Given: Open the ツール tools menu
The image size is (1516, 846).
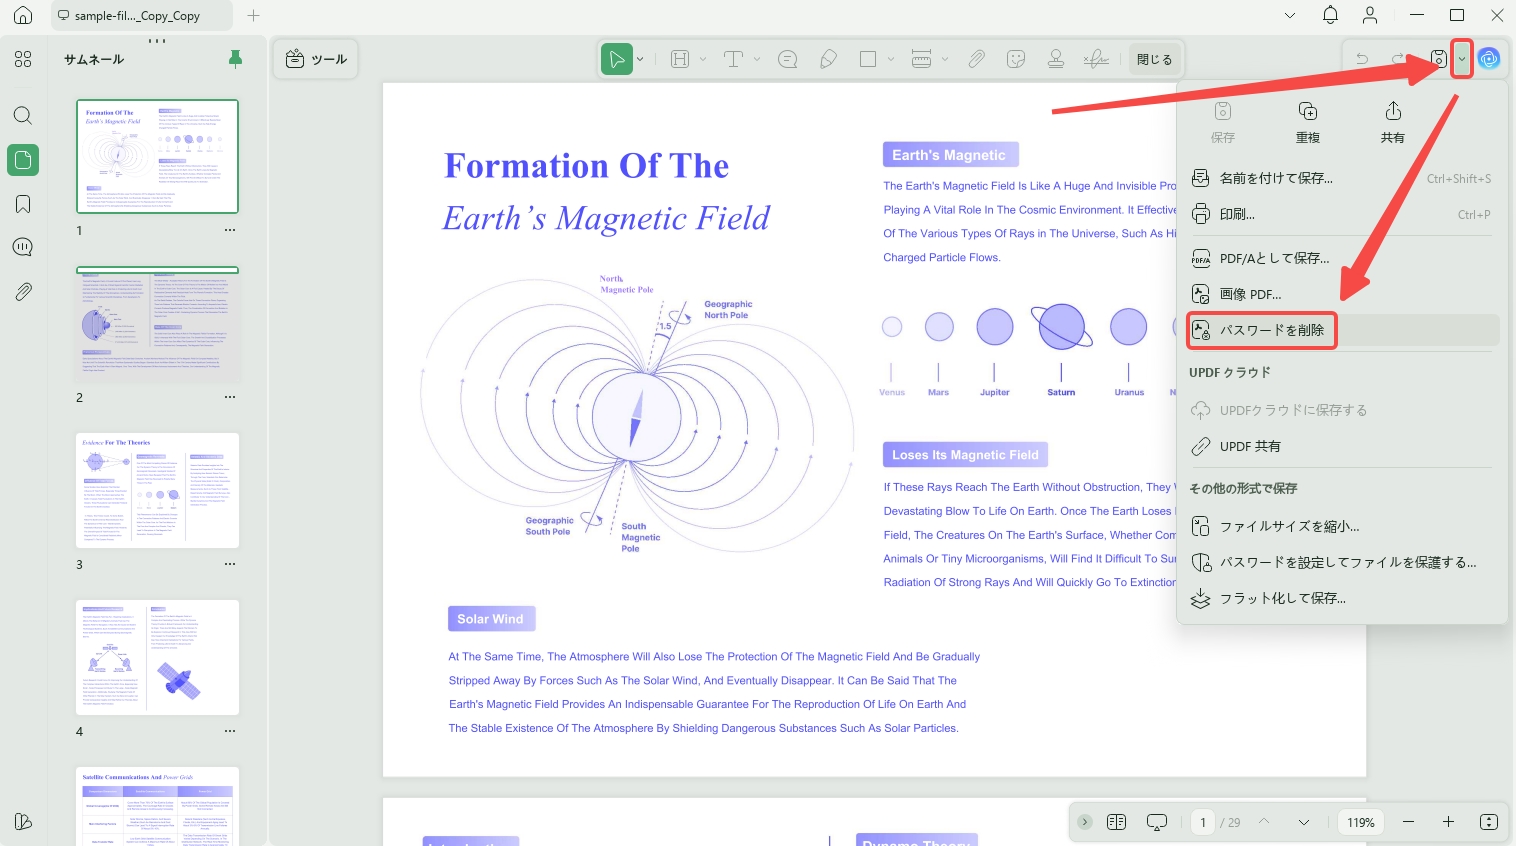Looking at the screenshot, I should point(316,59).
